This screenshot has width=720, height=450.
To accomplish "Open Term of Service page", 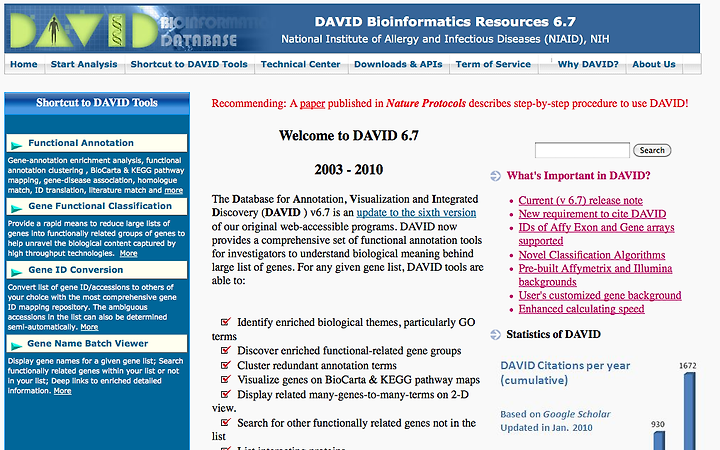I will 493,64.
